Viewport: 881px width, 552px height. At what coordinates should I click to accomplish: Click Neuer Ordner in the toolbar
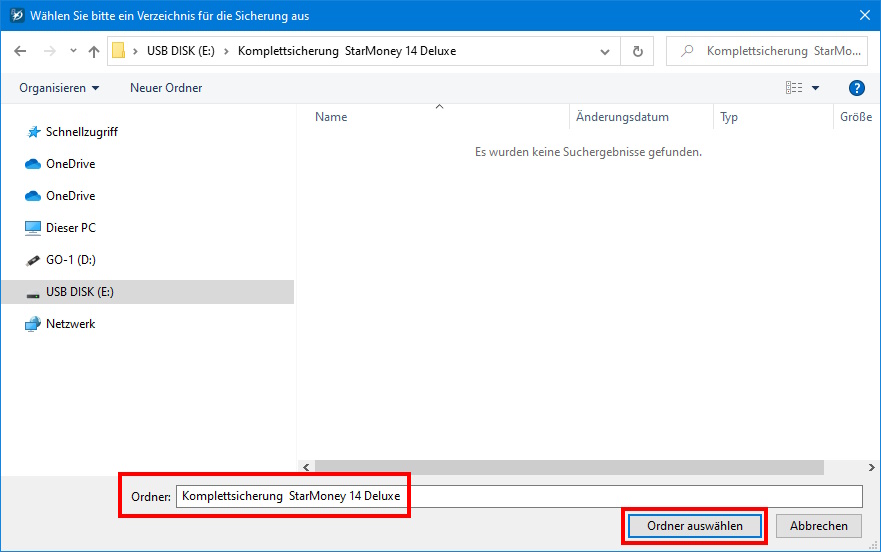point(166,88)
